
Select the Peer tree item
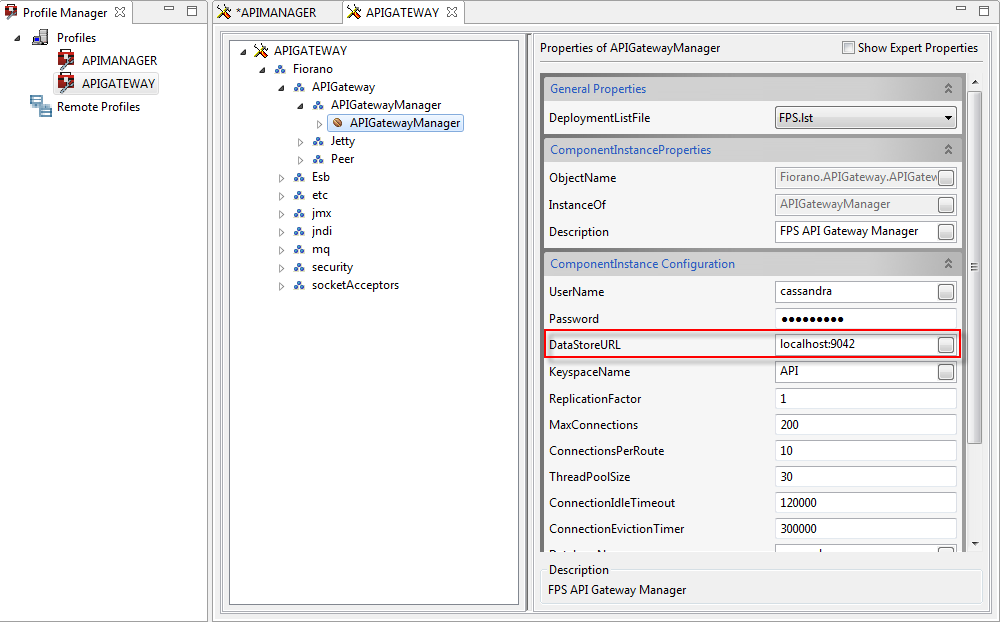342,159
